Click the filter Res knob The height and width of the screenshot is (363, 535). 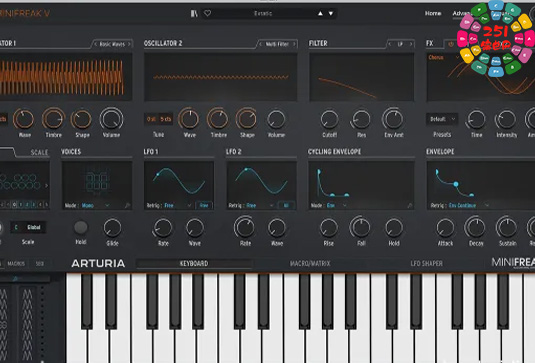(x=361, y=119)
